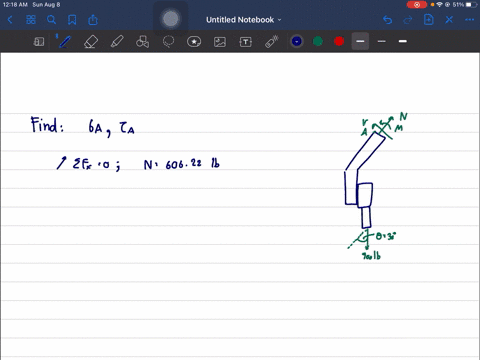Viewport: 480px width, 360px height.
Task: Bookmark this notebook page
Action: click(72, 20)
